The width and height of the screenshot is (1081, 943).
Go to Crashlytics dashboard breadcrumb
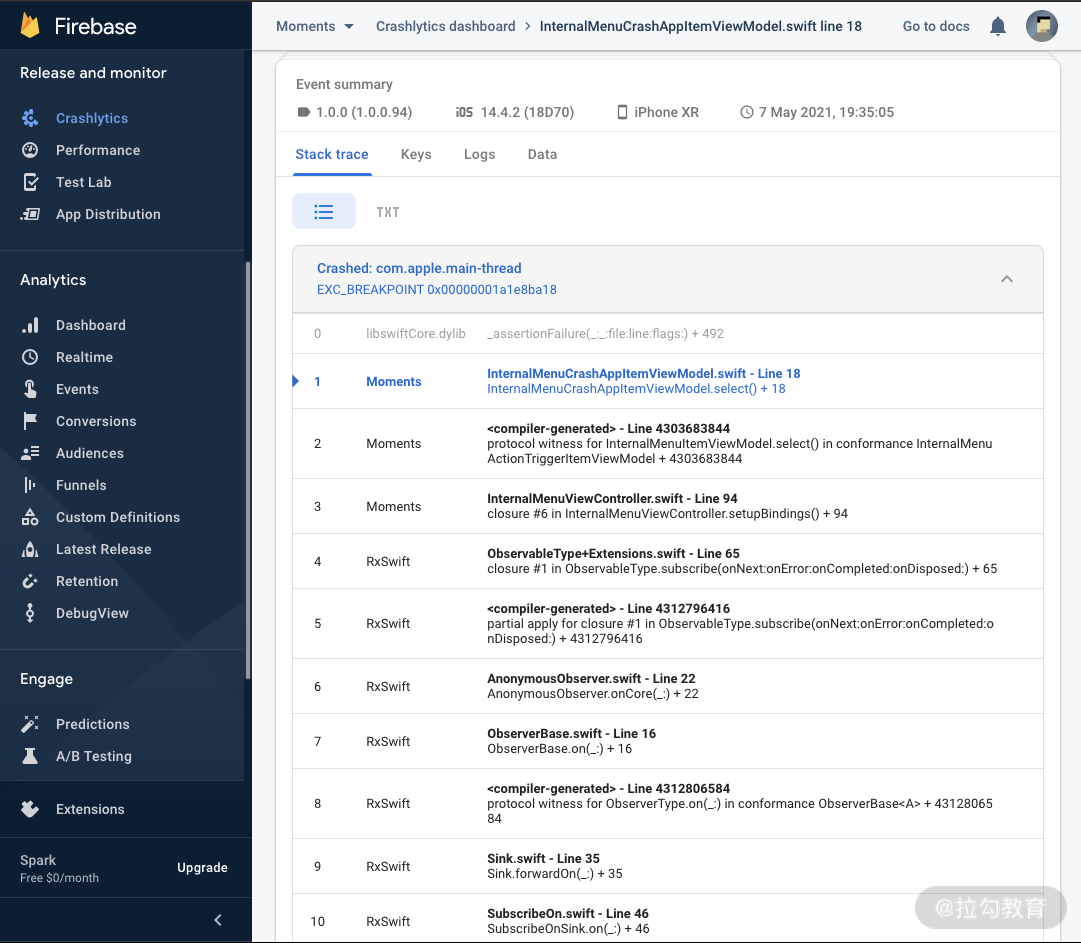[x=445, y=26]
